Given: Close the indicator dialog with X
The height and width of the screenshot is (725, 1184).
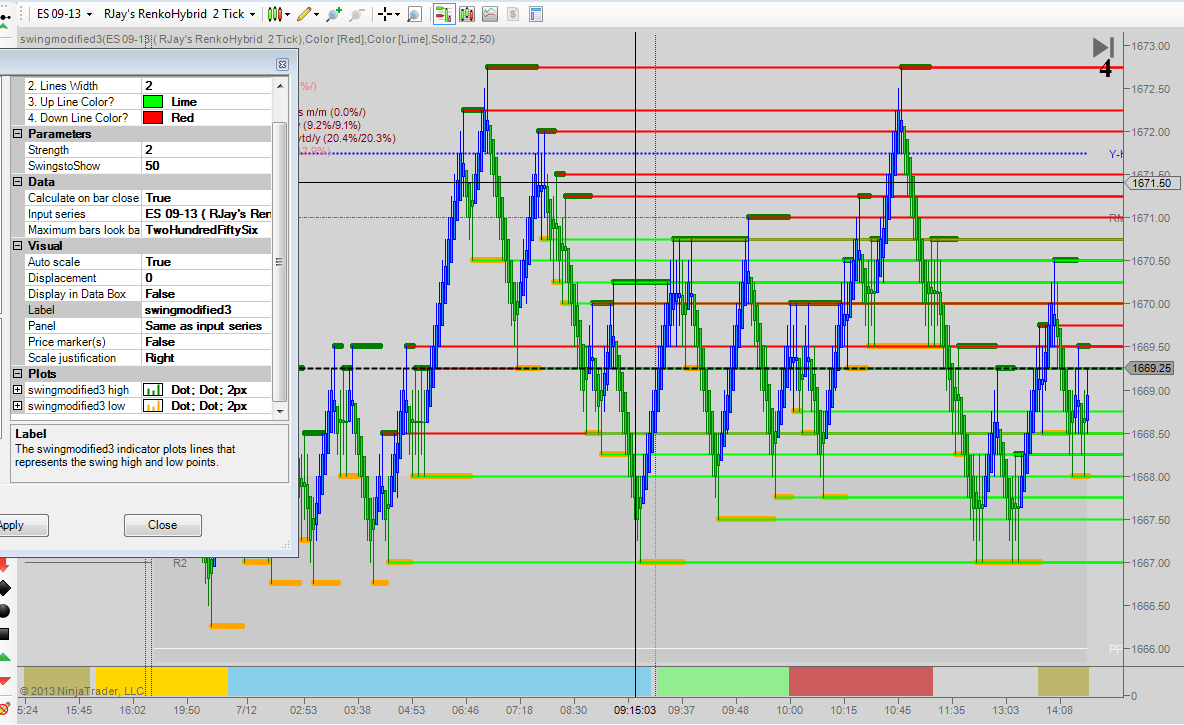Looking at the screenshot, I should pos(282,65).
